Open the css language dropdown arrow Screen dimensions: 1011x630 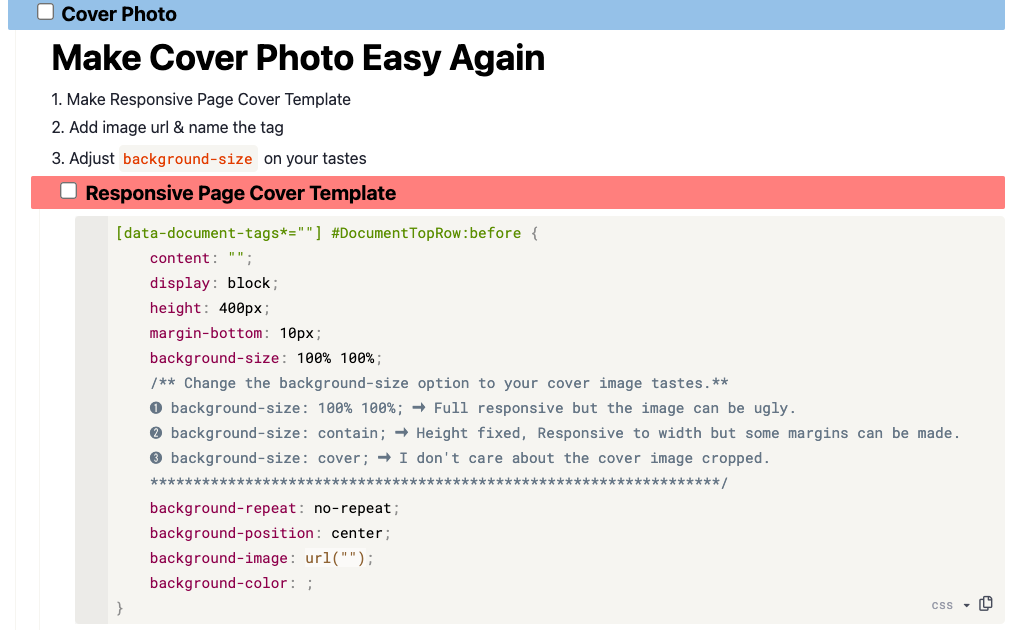967,605
